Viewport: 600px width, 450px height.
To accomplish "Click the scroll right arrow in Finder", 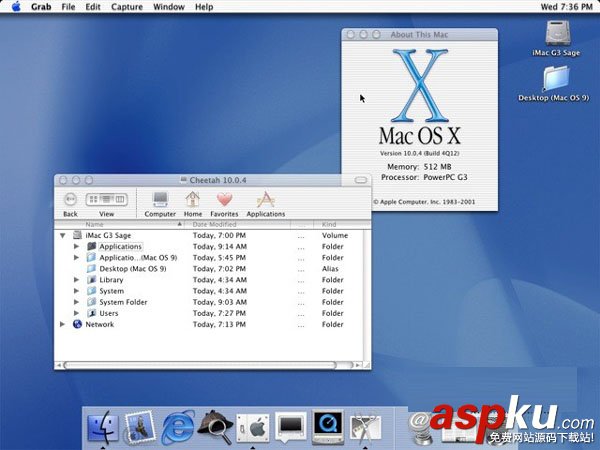I will pyautogui.click(x=358, y=365).
